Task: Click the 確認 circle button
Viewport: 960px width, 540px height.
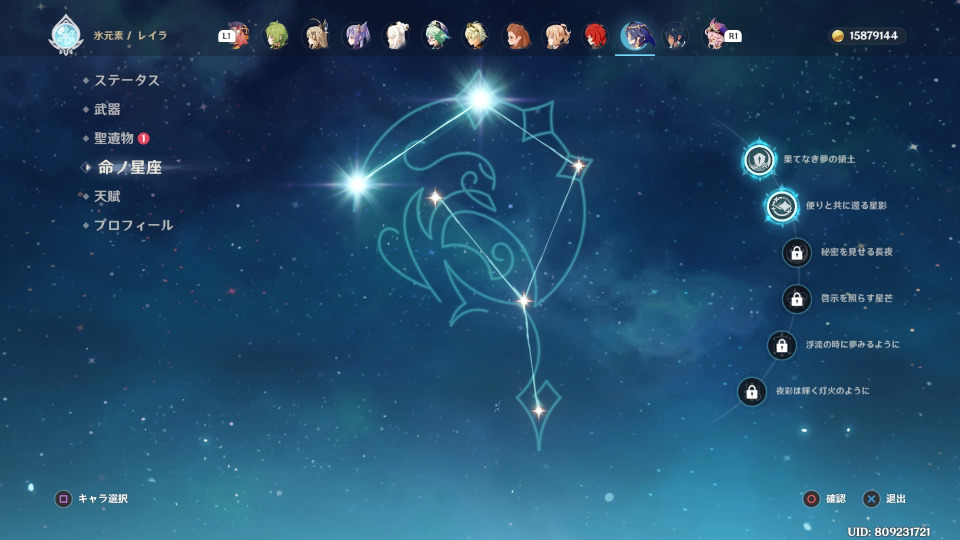Action: (811, 499)
